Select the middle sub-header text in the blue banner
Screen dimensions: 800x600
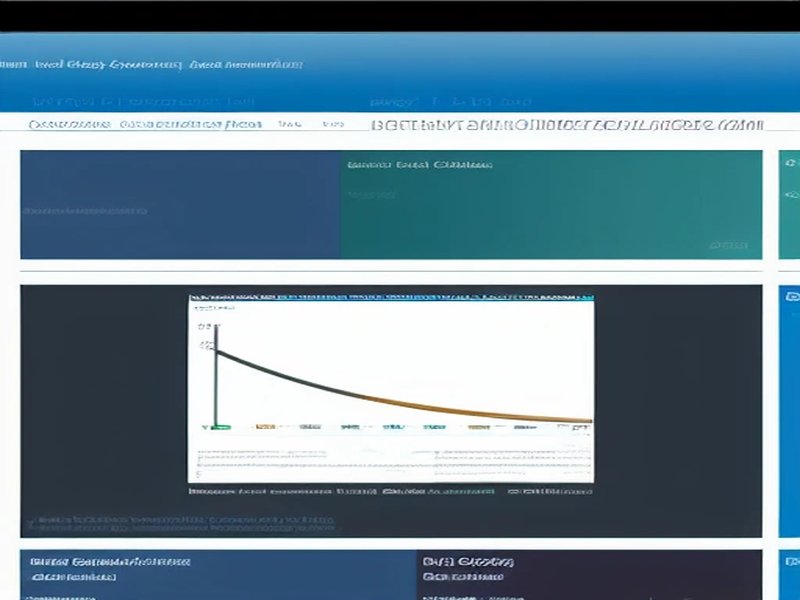tap(450, 102)
